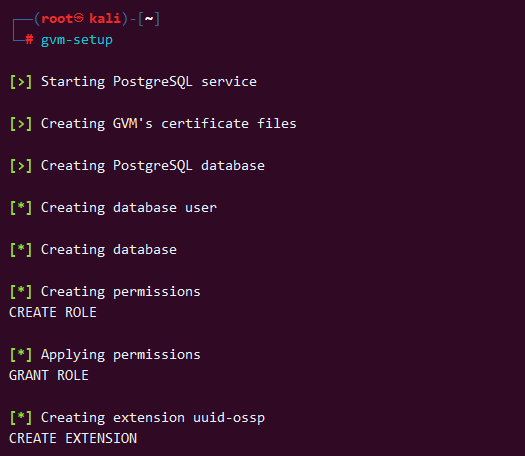Screen dimensions: 525x456
Task: Click the [>] marker before Starting PostgreSQL service
Action: [x=21, y=82]
